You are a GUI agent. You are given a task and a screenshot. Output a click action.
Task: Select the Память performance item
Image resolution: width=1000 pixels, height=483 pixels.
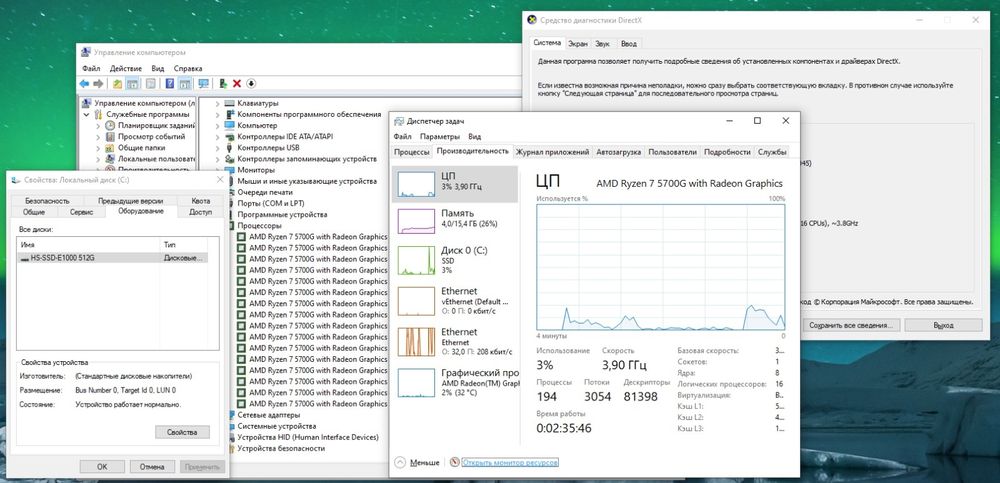pos(454,221)
